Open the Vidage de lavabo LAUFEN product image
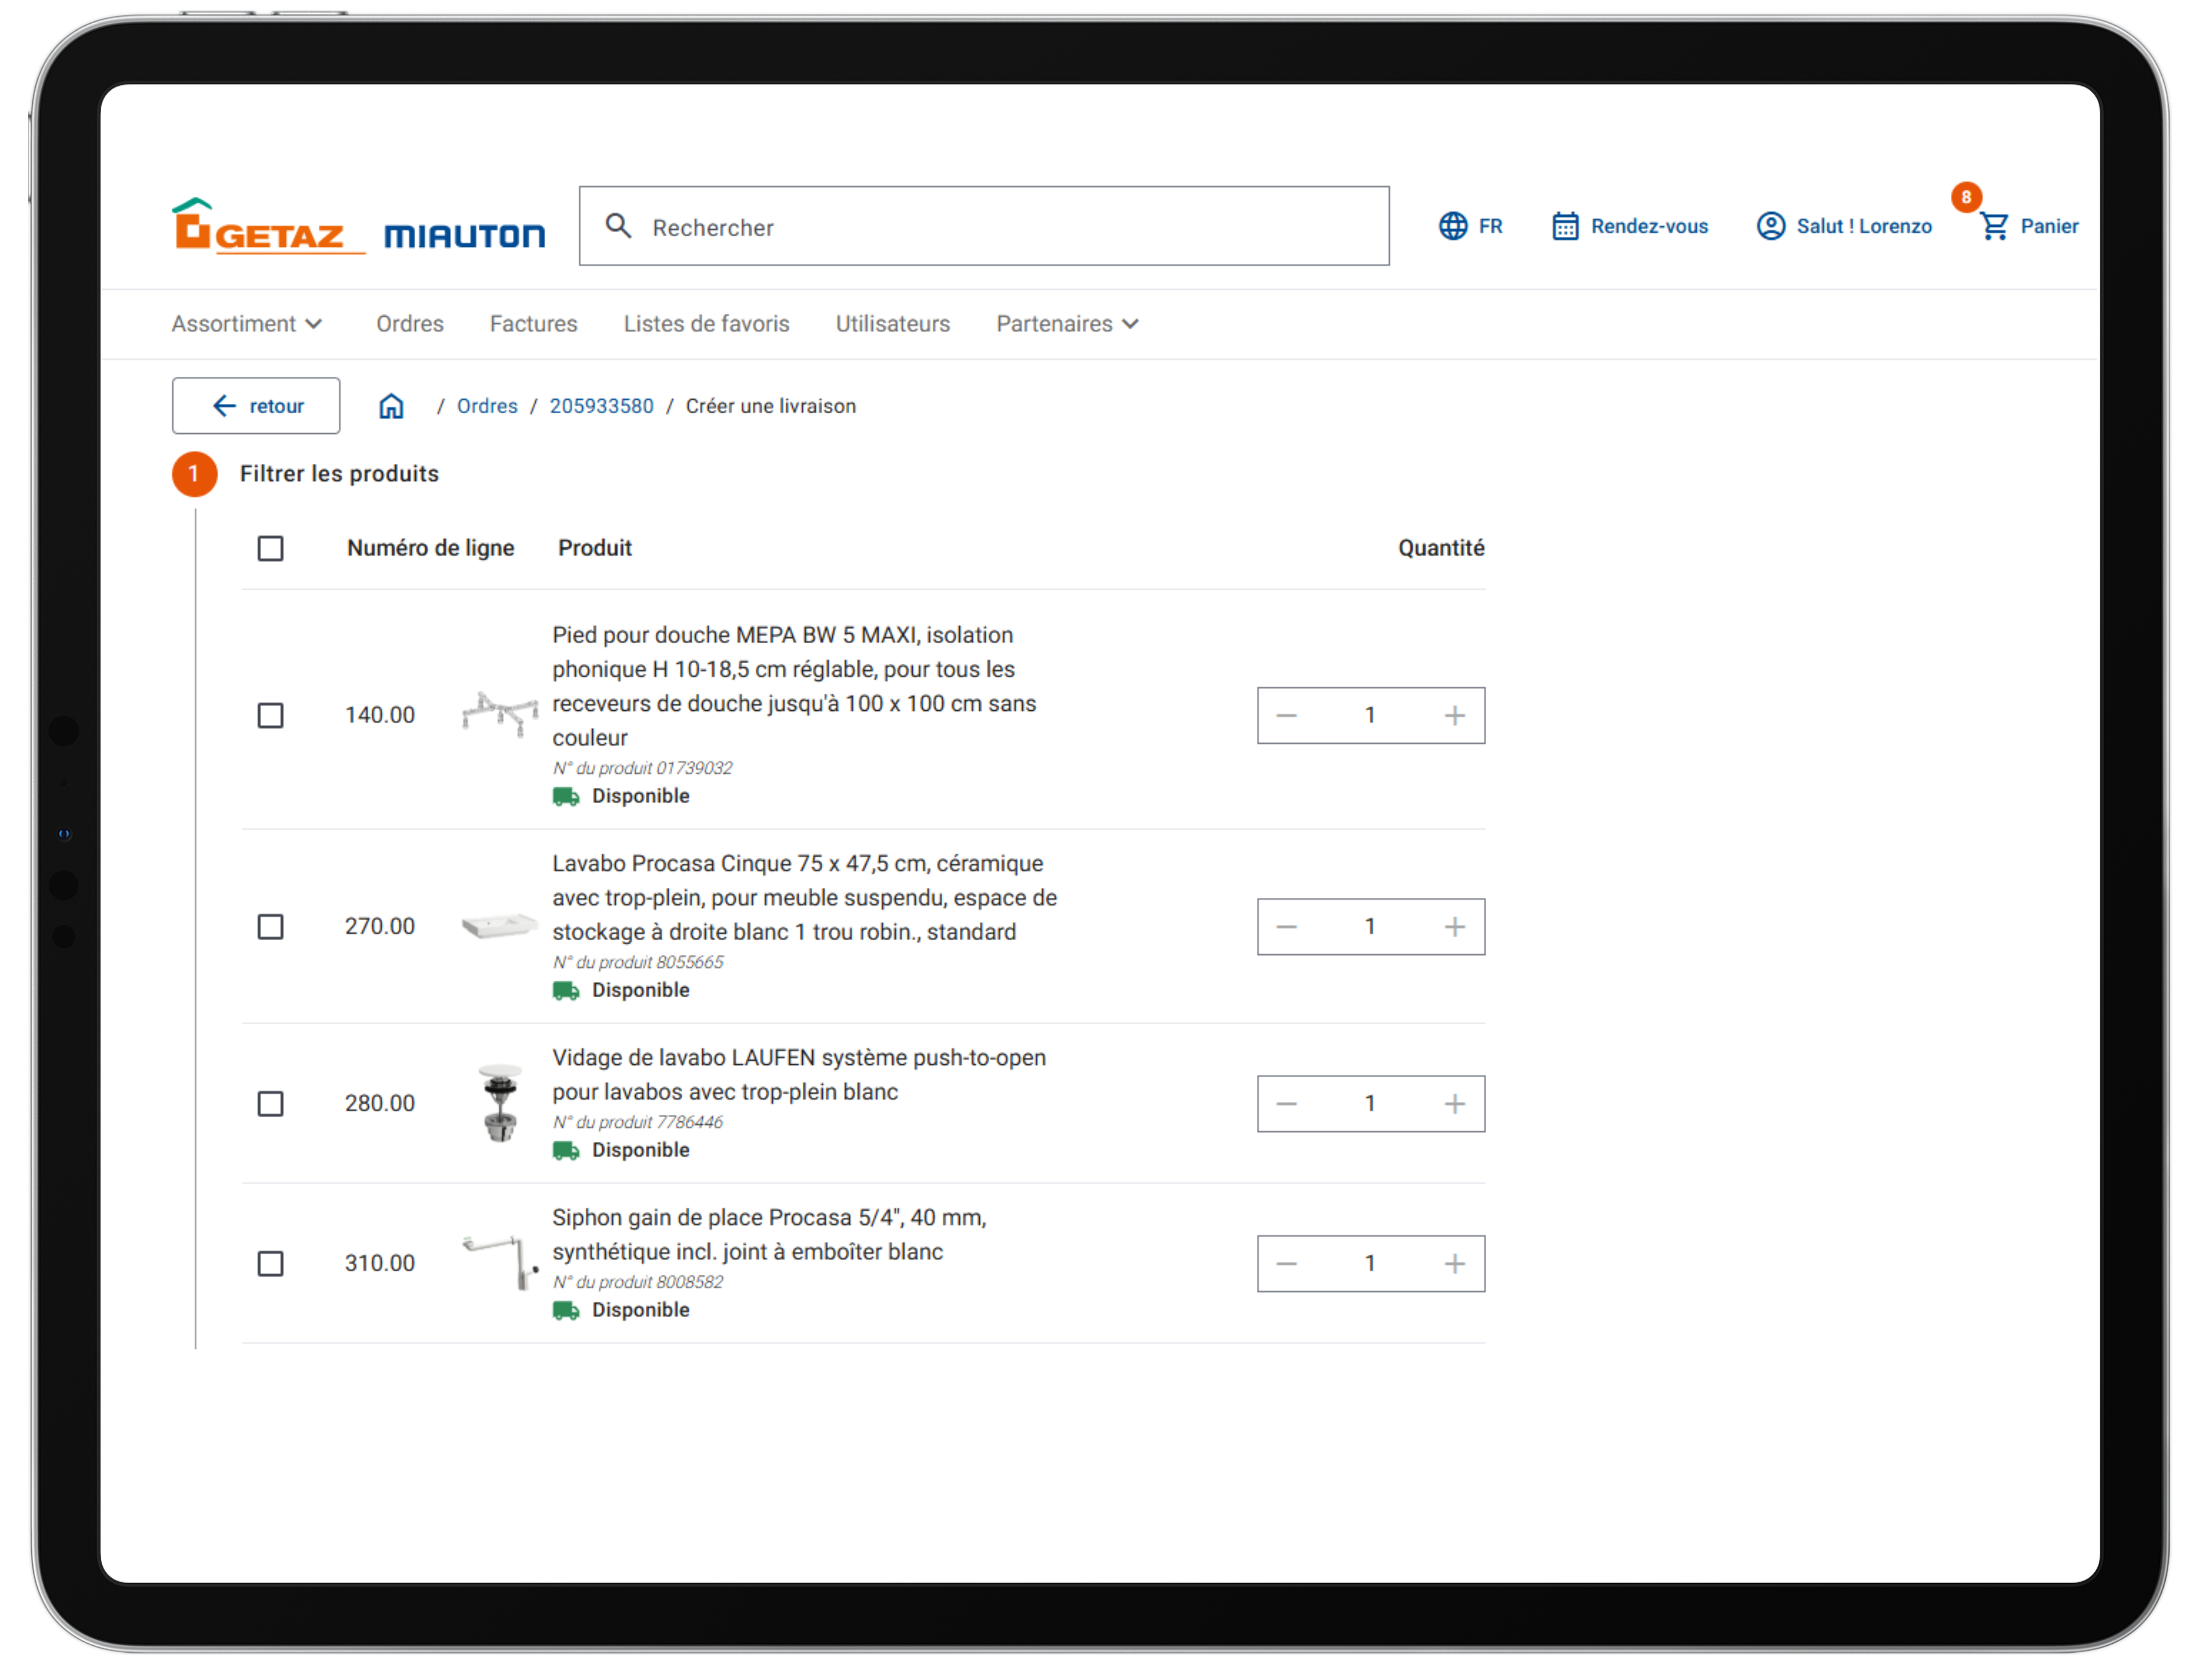The image size is (2212, 1659). tap(500, 1104)
